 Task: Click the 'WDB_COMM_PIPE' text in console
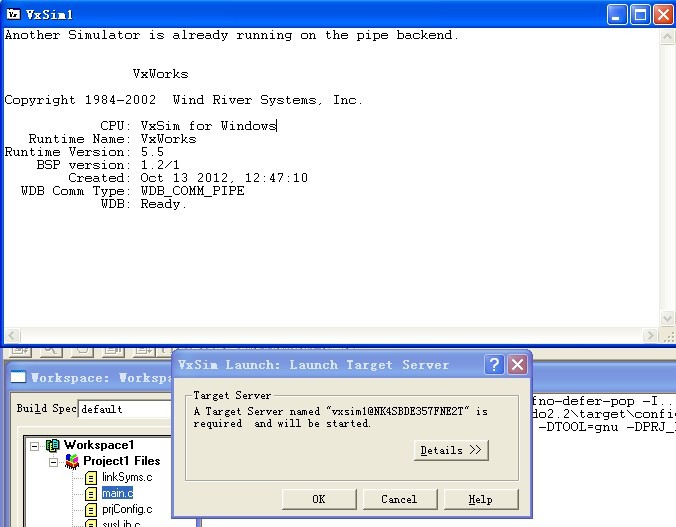(x=192, y=191)
